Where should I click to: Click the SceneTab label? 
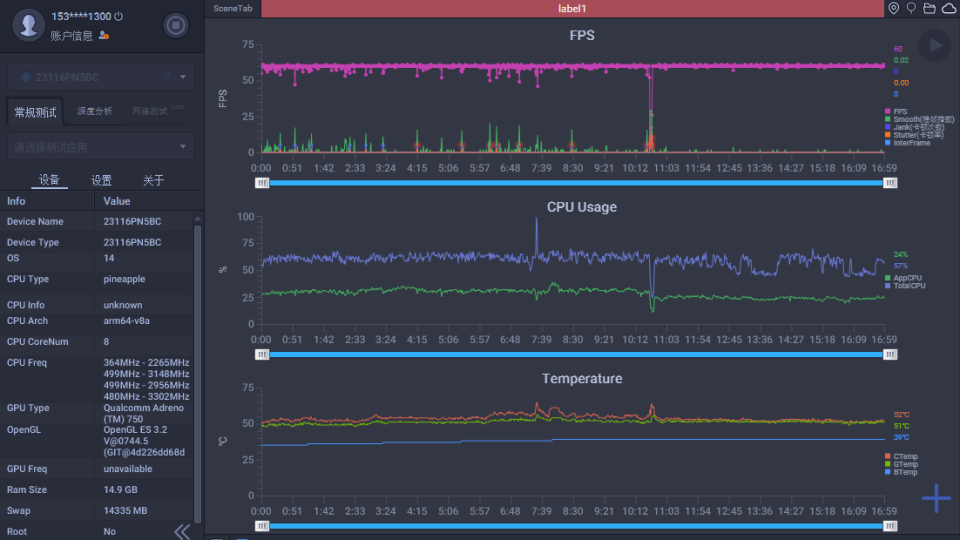(233, 9)
